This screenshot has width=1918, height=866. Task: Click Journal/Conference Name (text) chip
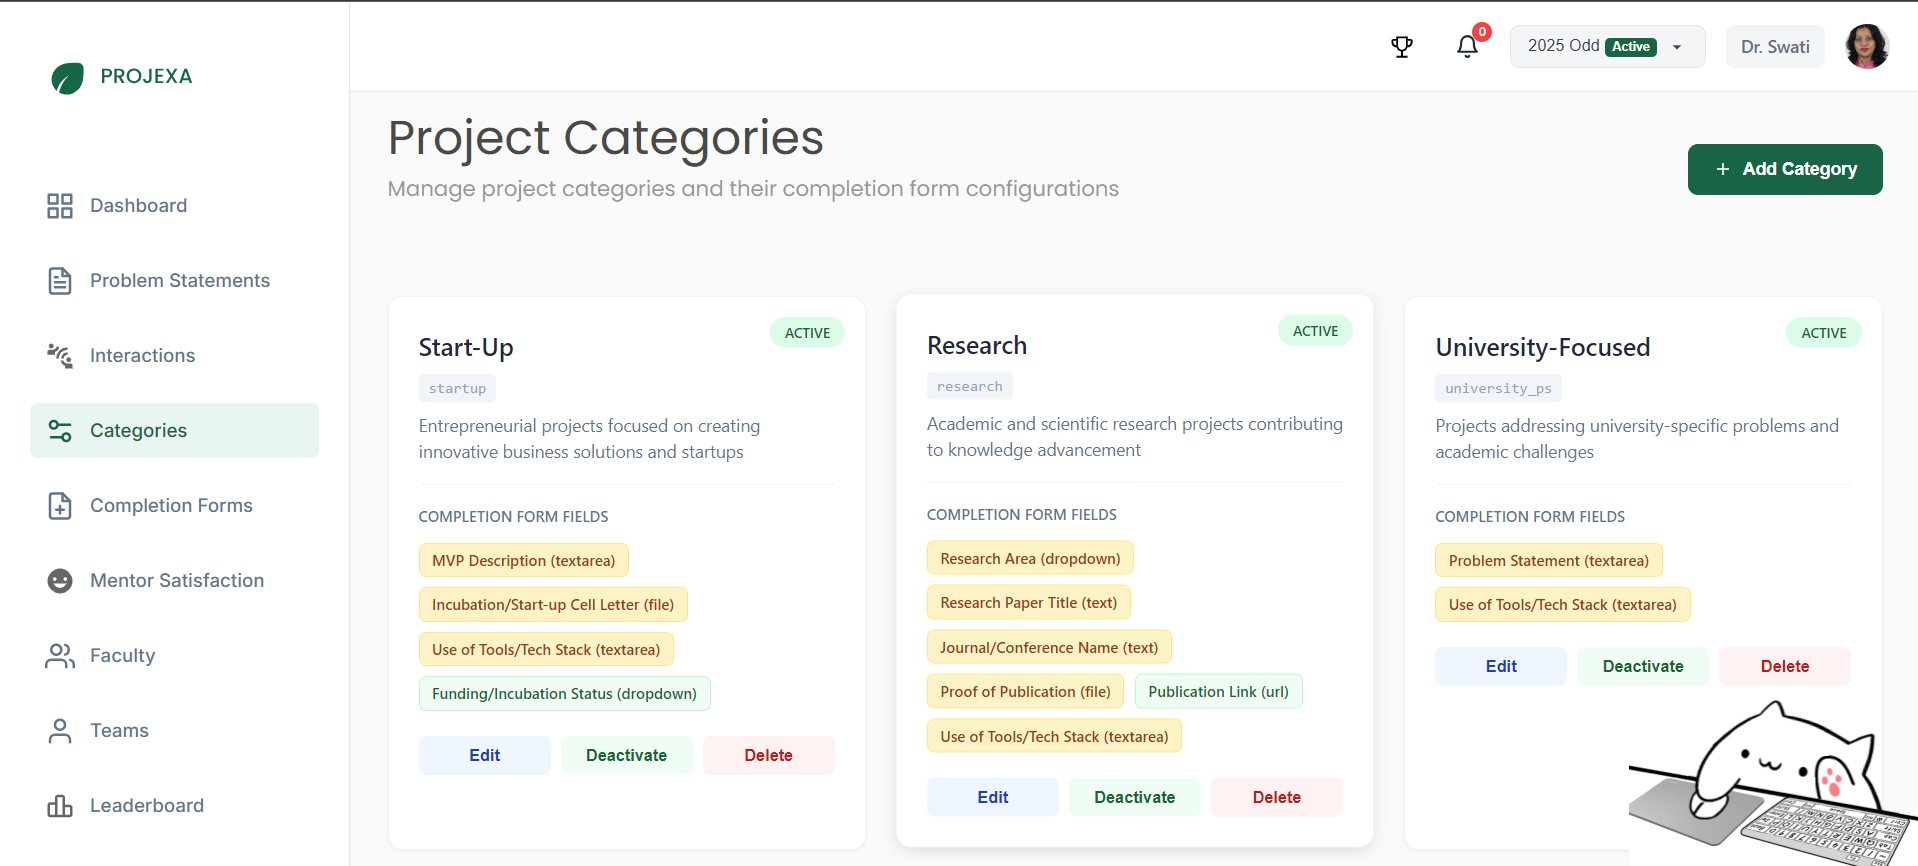pos(1049,648)
